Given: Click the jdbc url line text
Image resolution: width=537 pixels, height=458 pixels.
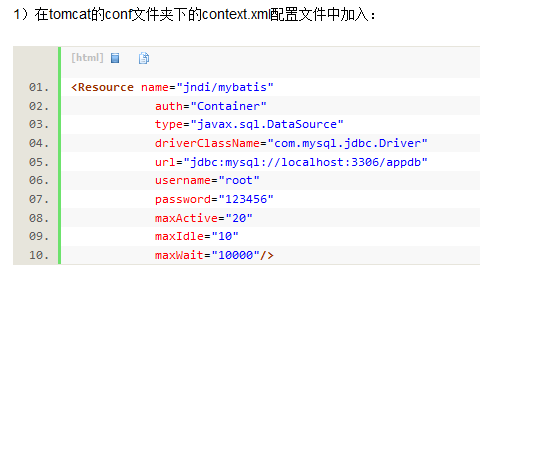Looking at the screenshot, I should pos(291,162).
